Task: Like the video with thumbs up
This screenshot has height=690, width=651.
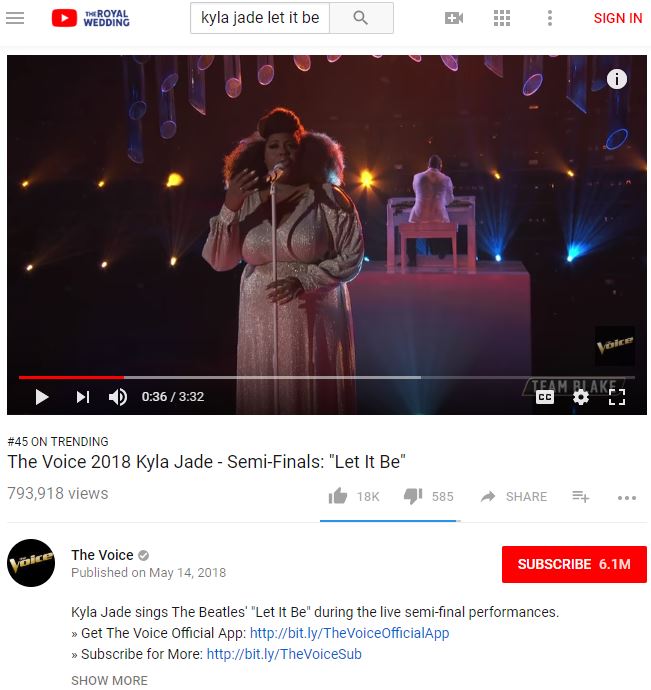Action: coord(338,496)
